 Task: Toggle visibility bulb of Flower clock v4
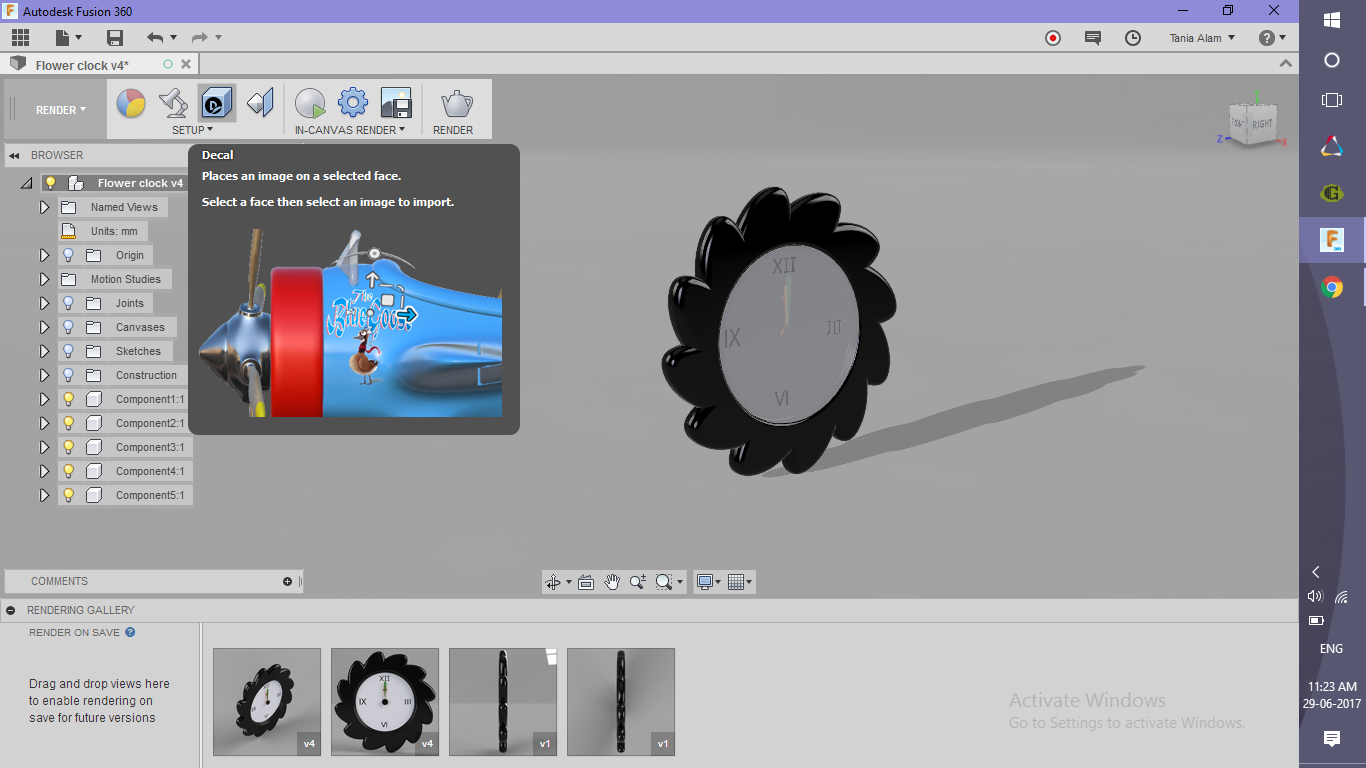click(50, 183)
